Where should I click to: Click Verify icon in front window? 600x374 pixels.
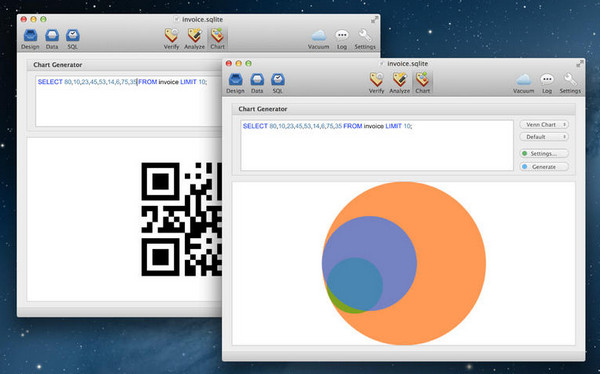coord(376,83)
